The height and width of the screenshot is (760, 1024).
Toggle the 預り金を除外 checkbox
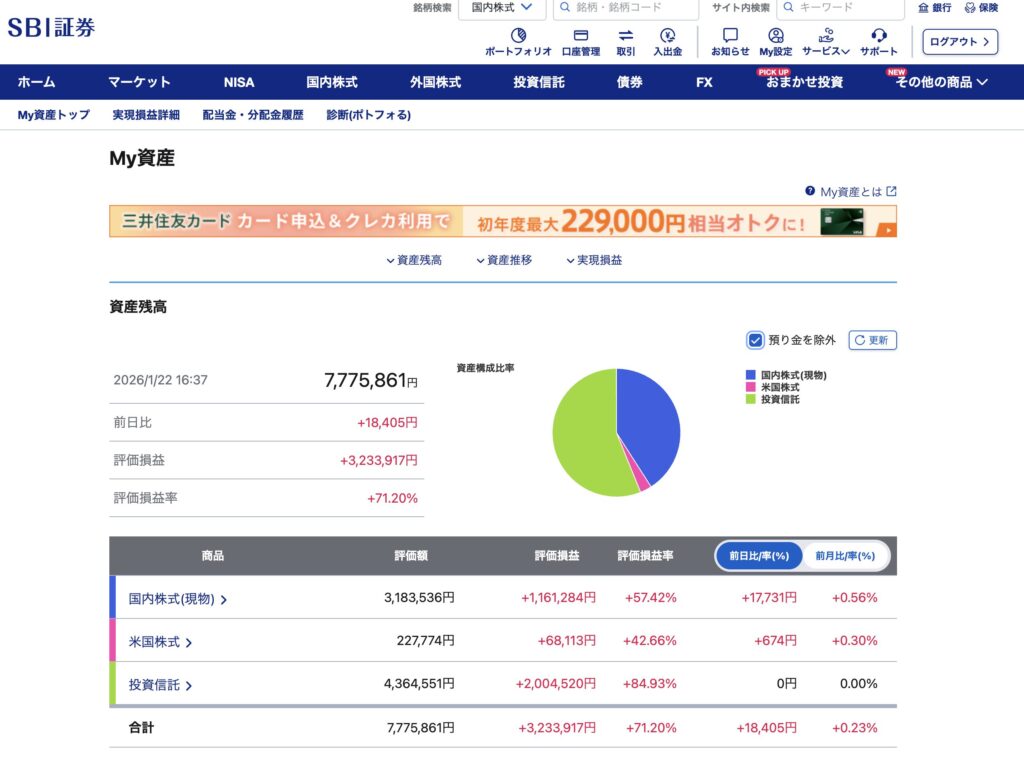point(756,340)
